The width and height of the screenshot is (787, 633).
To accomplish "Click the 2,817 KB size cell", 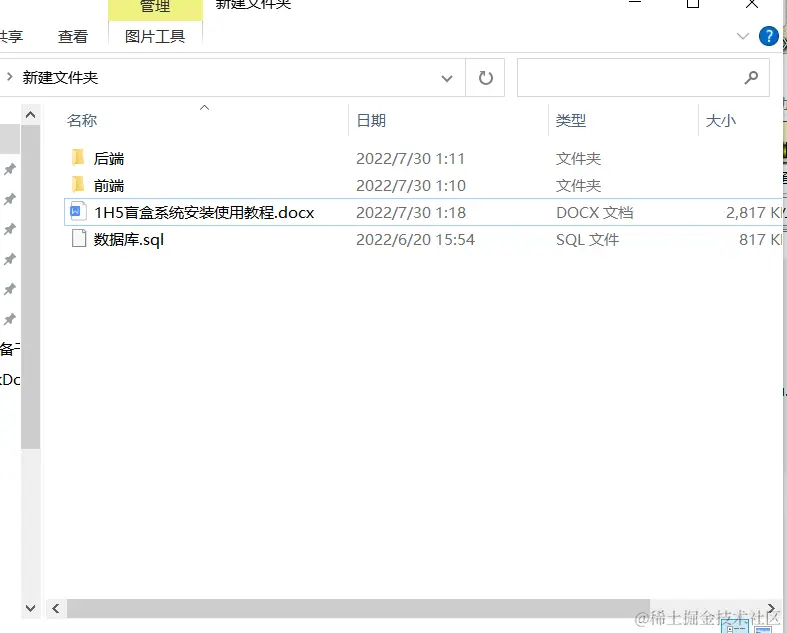I will click(x=754, y=212).
